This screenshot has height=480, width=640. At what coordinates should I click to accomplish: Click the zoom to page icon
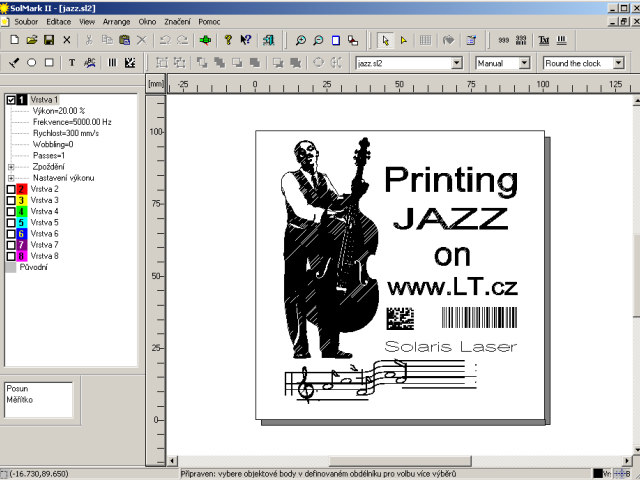click(x=336, y=40)
